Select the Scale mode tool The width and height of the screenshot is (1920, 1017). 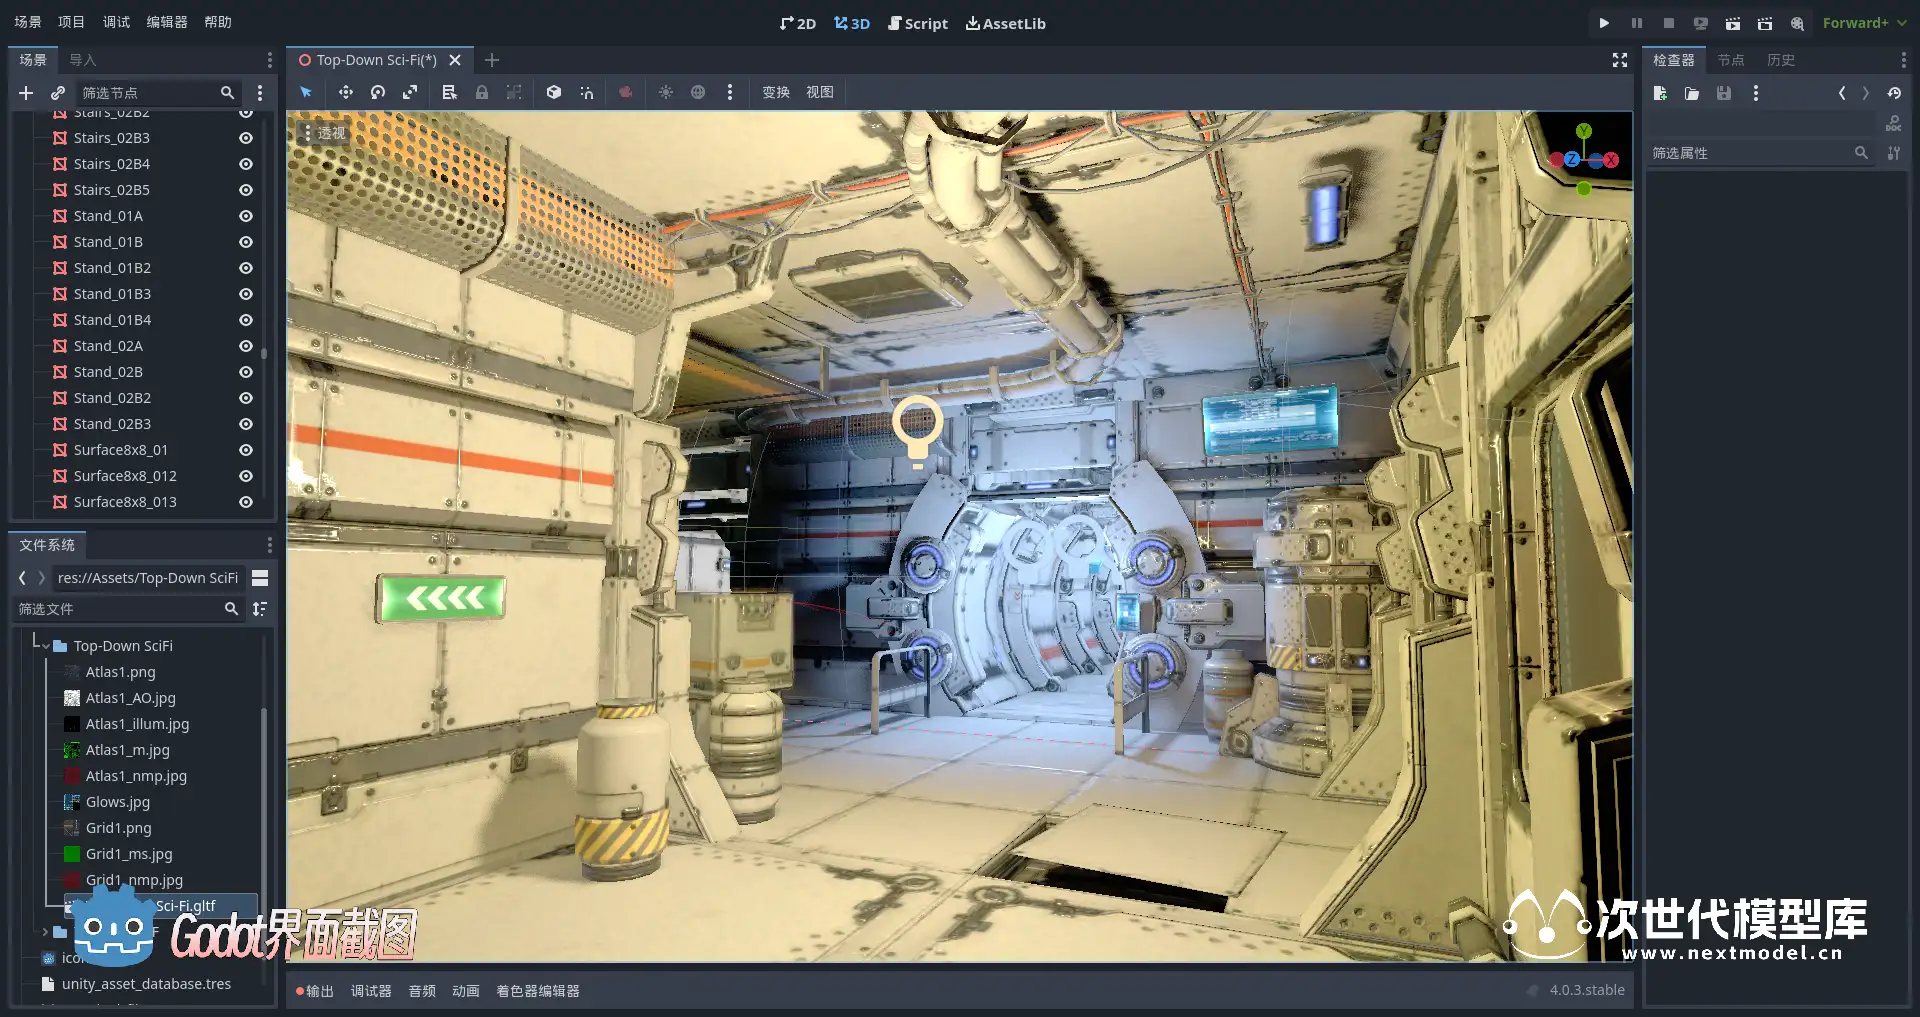click(410, 92)
